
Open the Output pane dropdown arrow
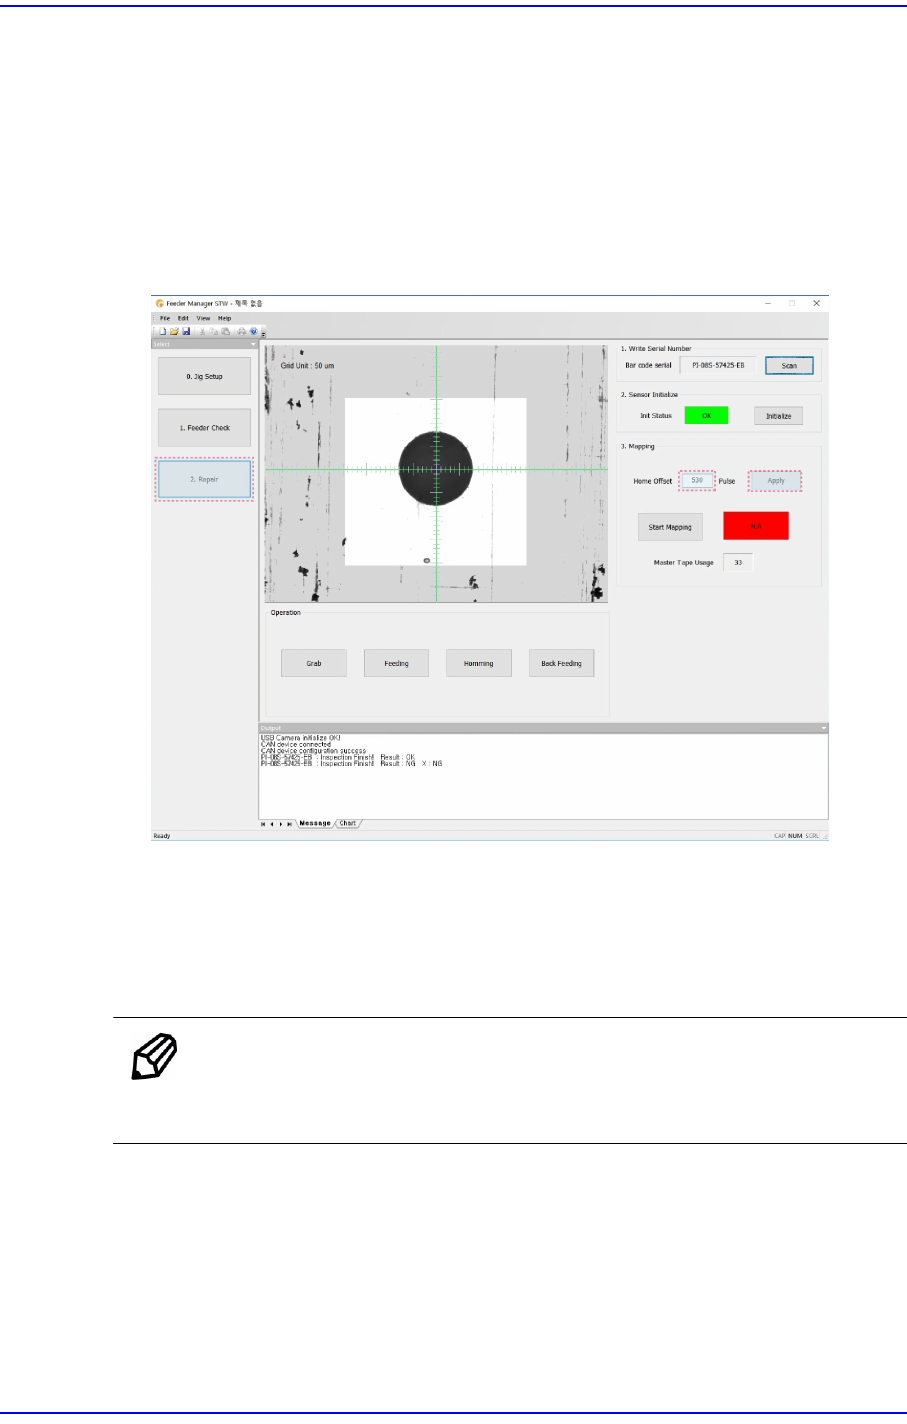(x=824, y=728)
